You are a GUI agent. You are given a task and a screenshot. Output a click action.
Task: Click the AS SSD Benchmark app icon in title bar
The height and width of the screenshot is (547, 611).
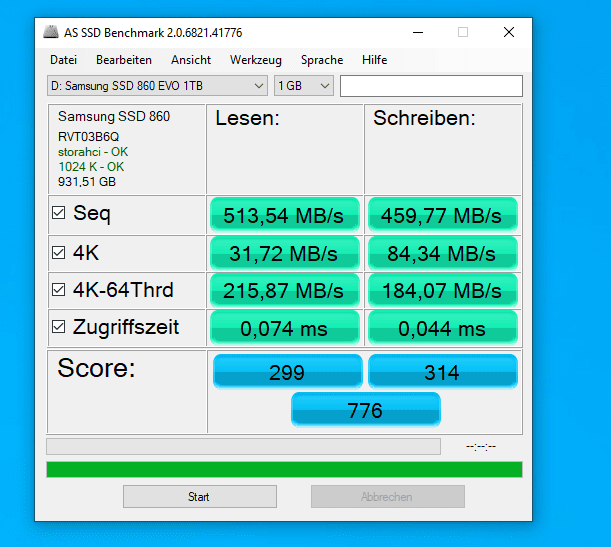coord(51,32)
